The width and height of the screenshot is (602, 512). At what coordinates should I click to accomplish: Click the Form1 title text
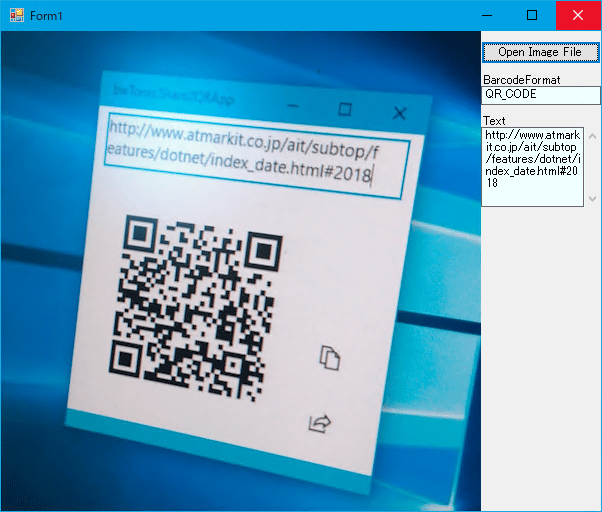click(x=46, y=16)
